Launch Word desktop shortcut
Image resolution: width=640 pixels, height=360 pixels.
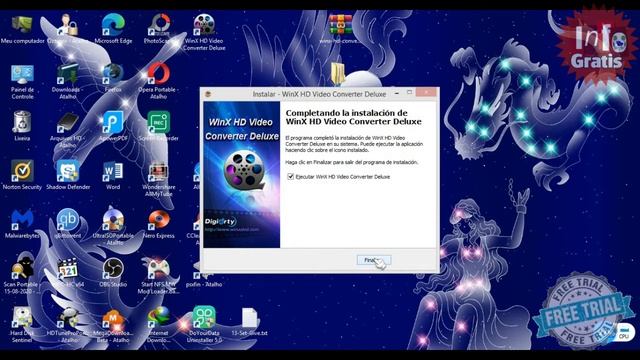click(x=113, y=175)
